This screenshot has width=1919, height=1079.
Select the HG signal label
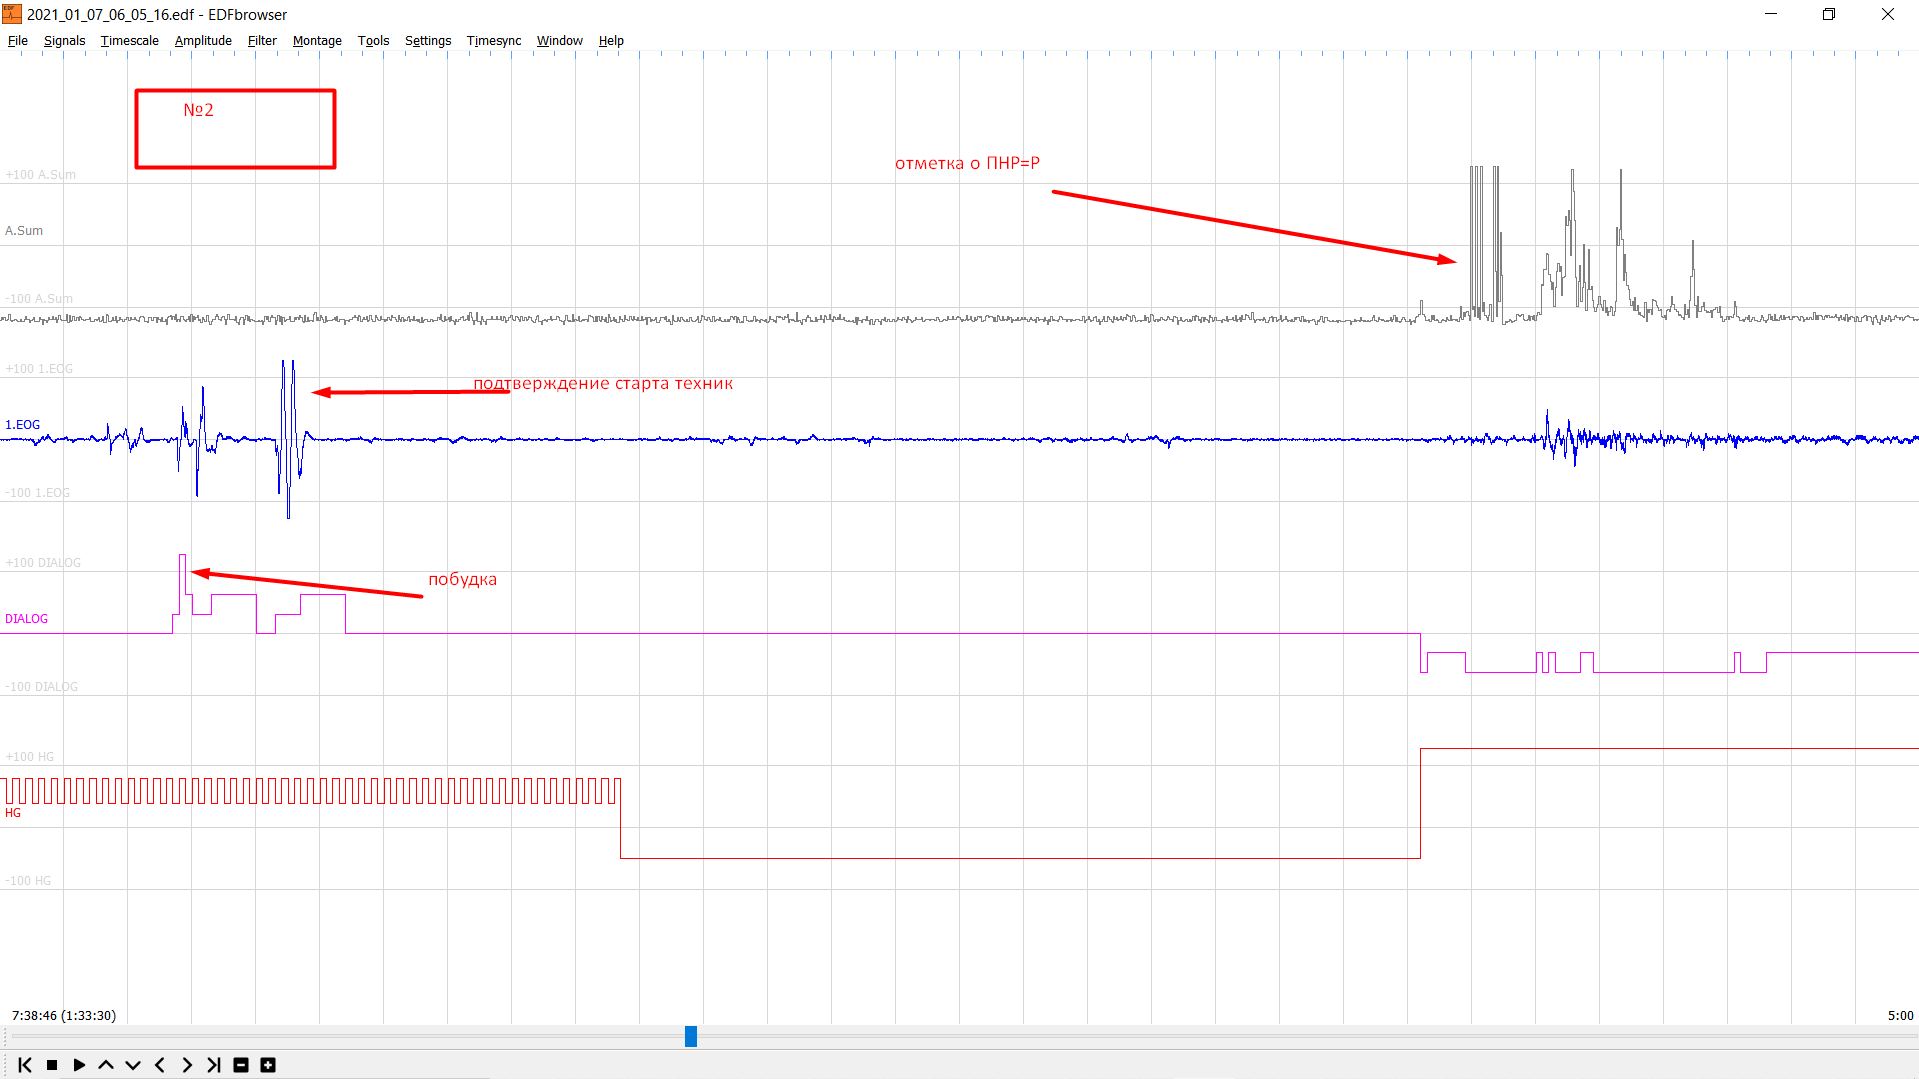point(13,813)
